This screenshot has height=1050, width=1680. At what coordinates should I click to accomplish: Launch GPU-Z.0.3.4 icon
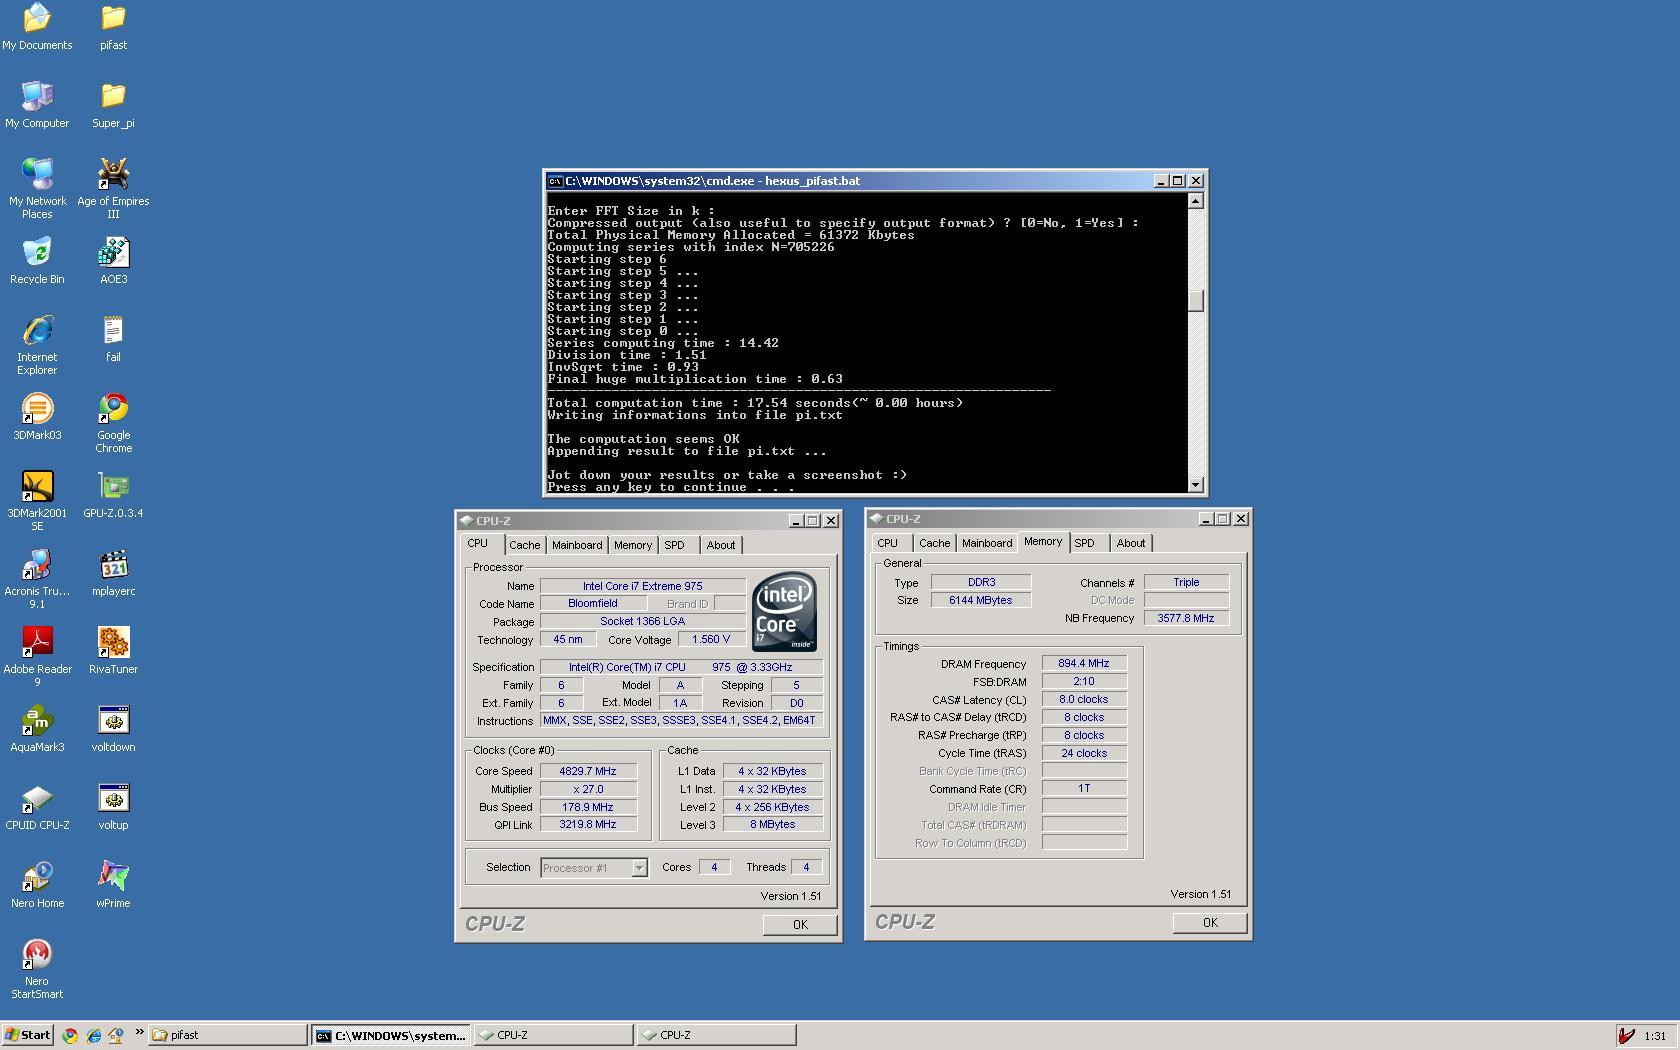coord(113,494)
